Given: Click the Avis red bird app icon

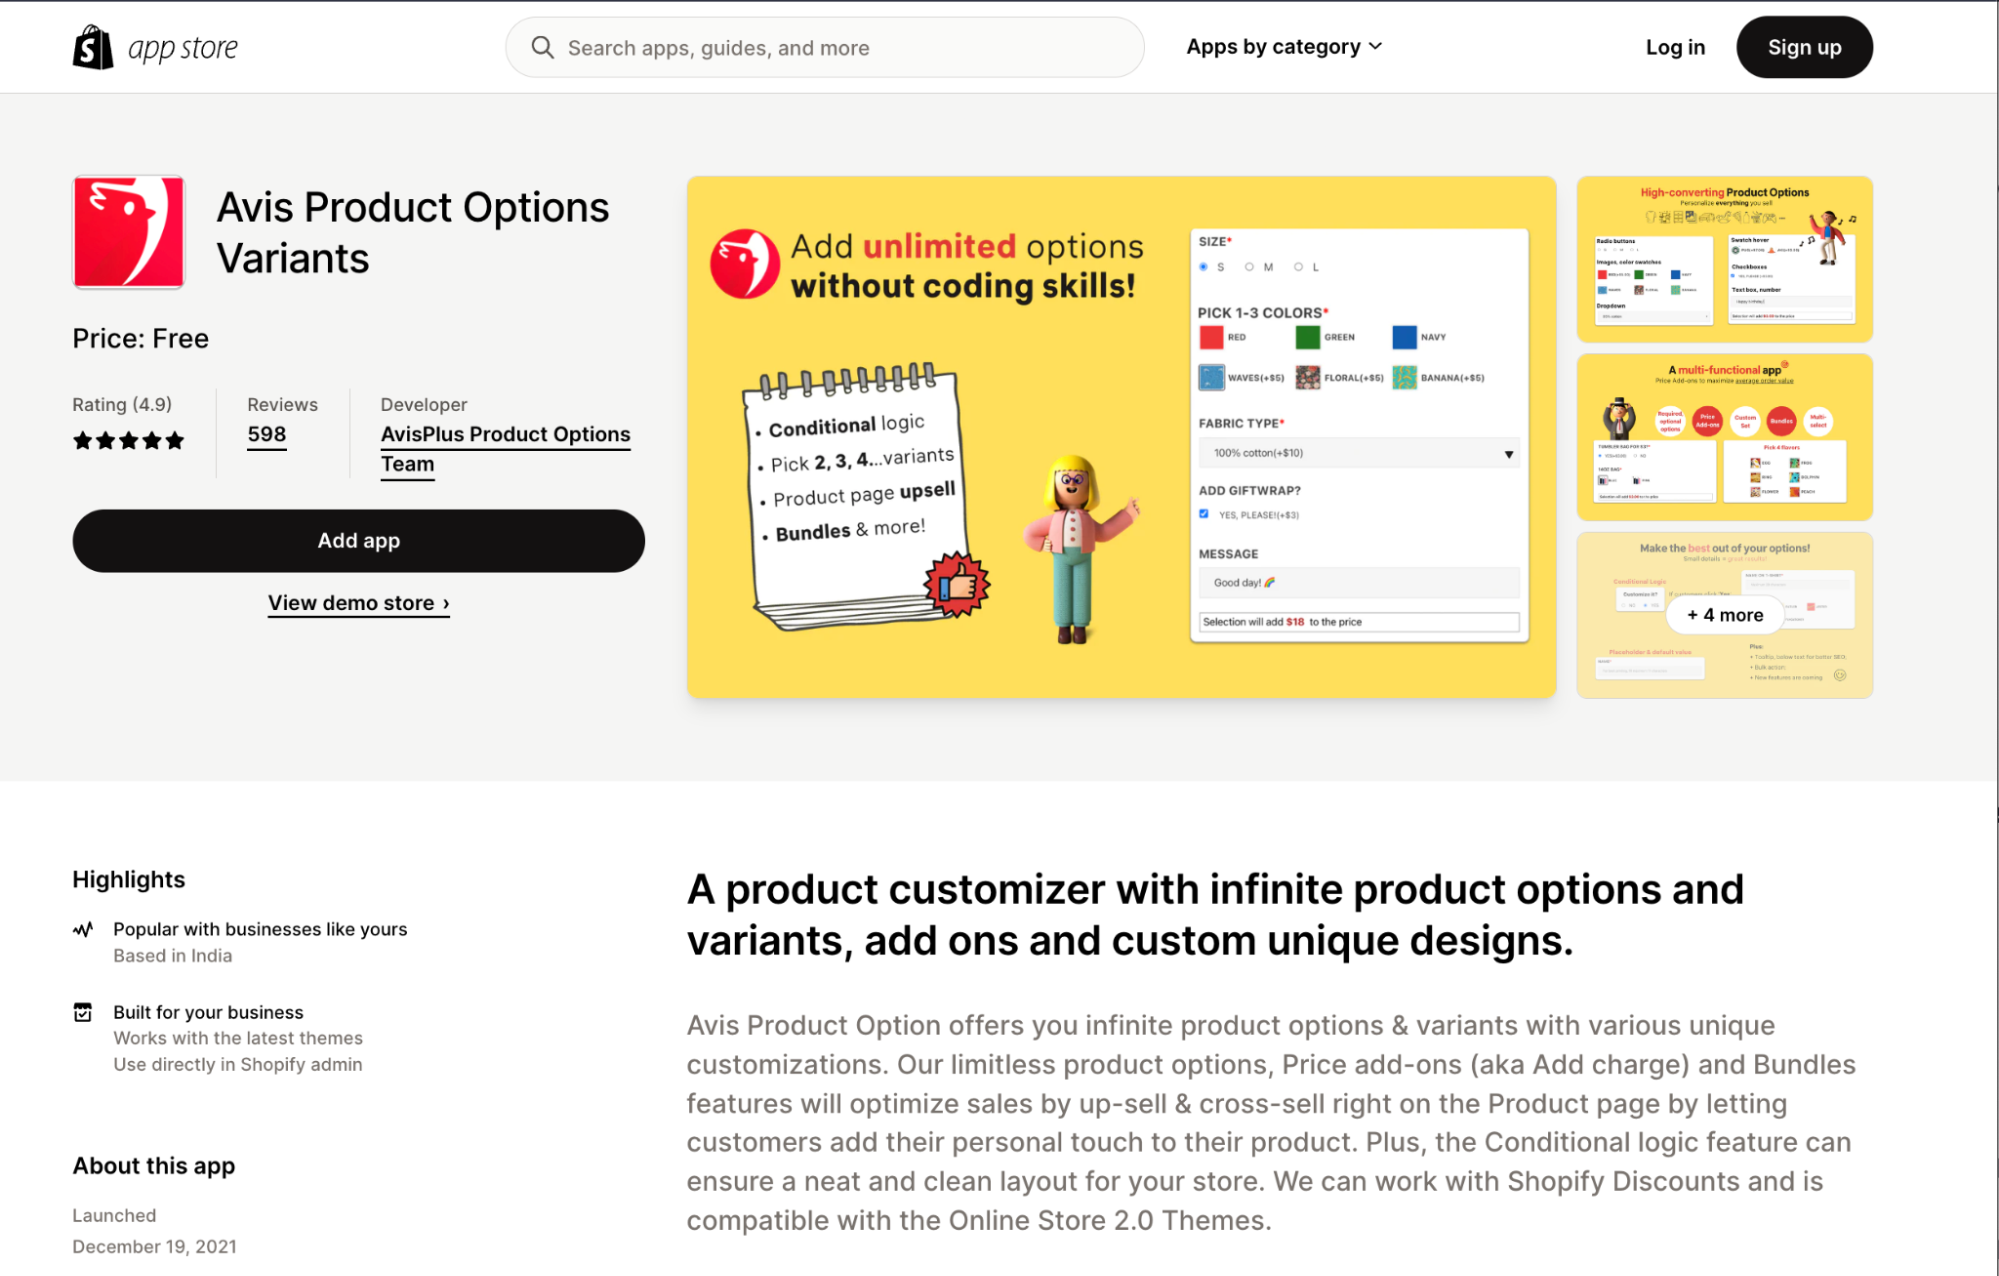Looking at the screenshot, I should coord(128,232).
